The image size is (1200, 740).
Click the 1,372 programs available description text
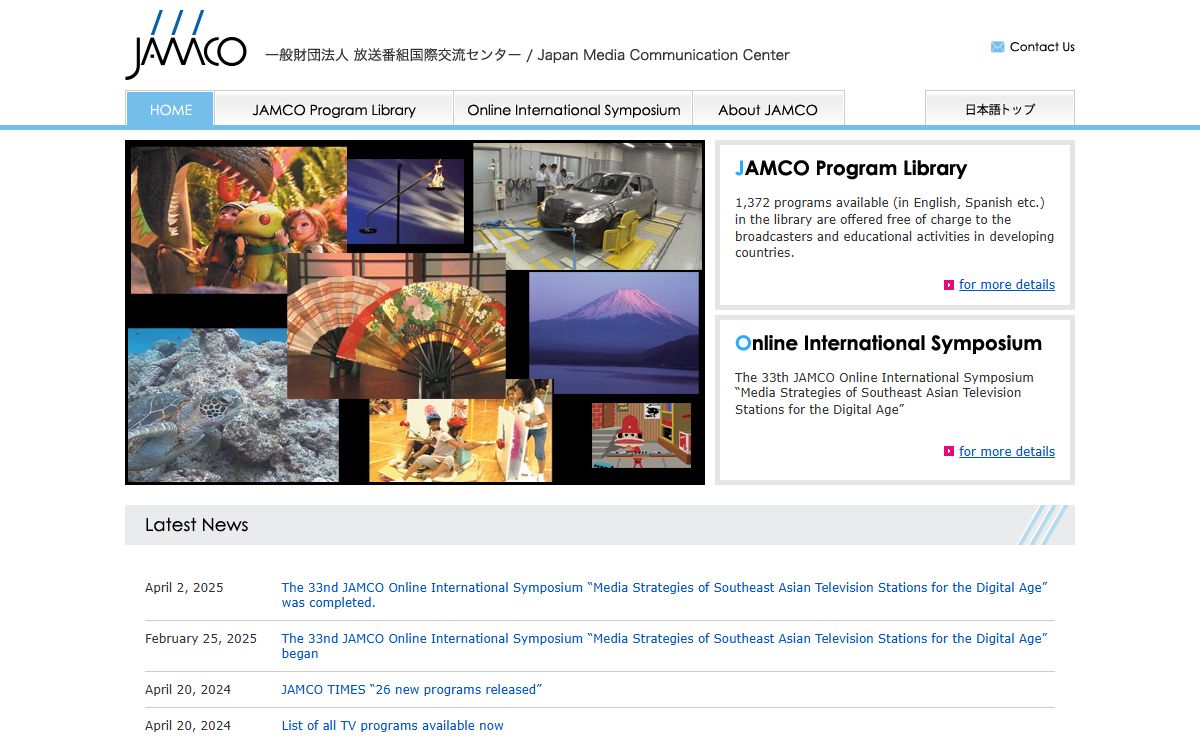[894, 228]
